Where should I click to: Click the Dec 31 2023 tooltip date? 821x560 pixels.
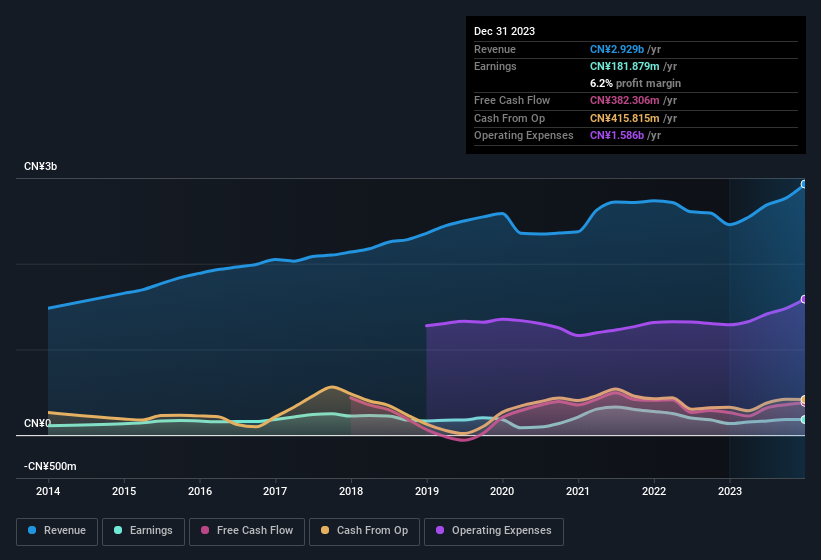pos(504,31)
